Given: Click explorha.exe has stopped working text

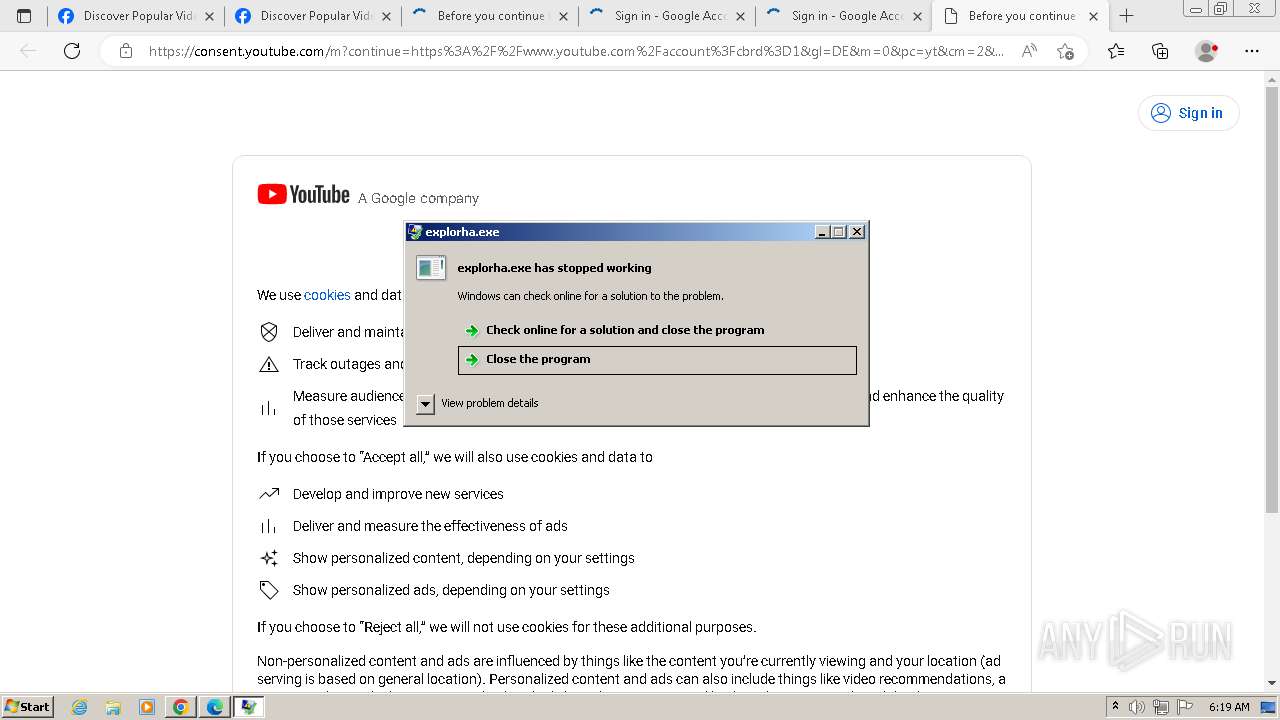Looking at the screenshot, I should tap(554, 268).
